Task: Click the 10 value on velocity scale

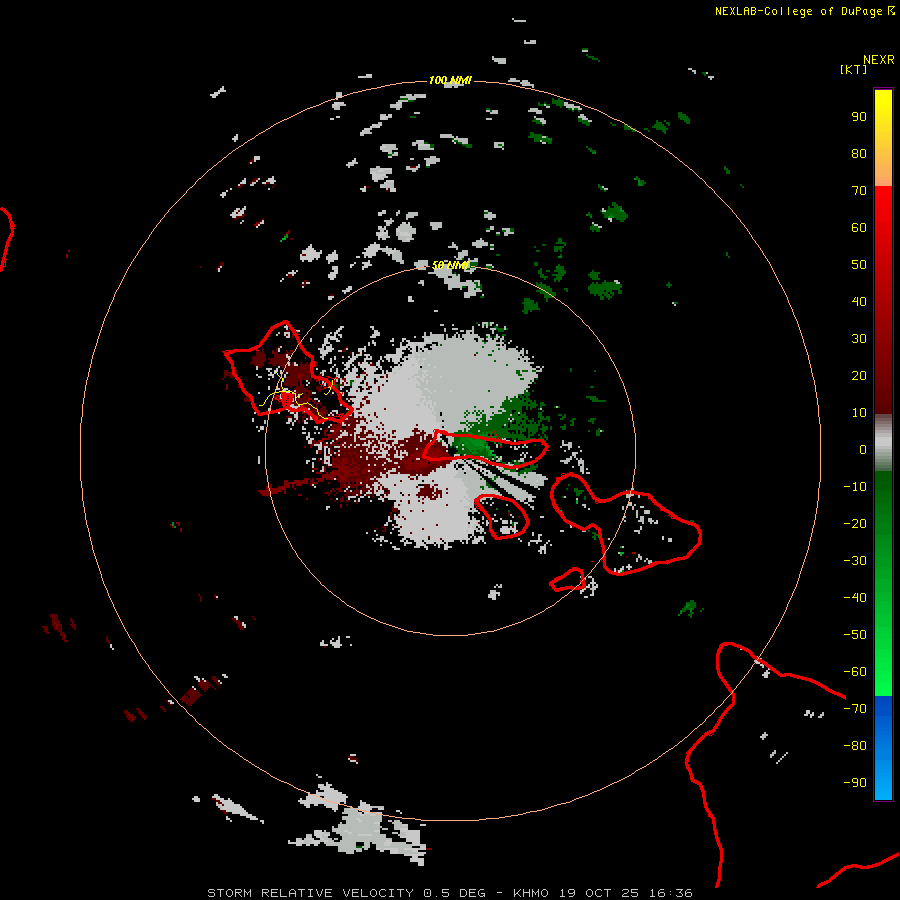Action: click(x=859, y=413)
